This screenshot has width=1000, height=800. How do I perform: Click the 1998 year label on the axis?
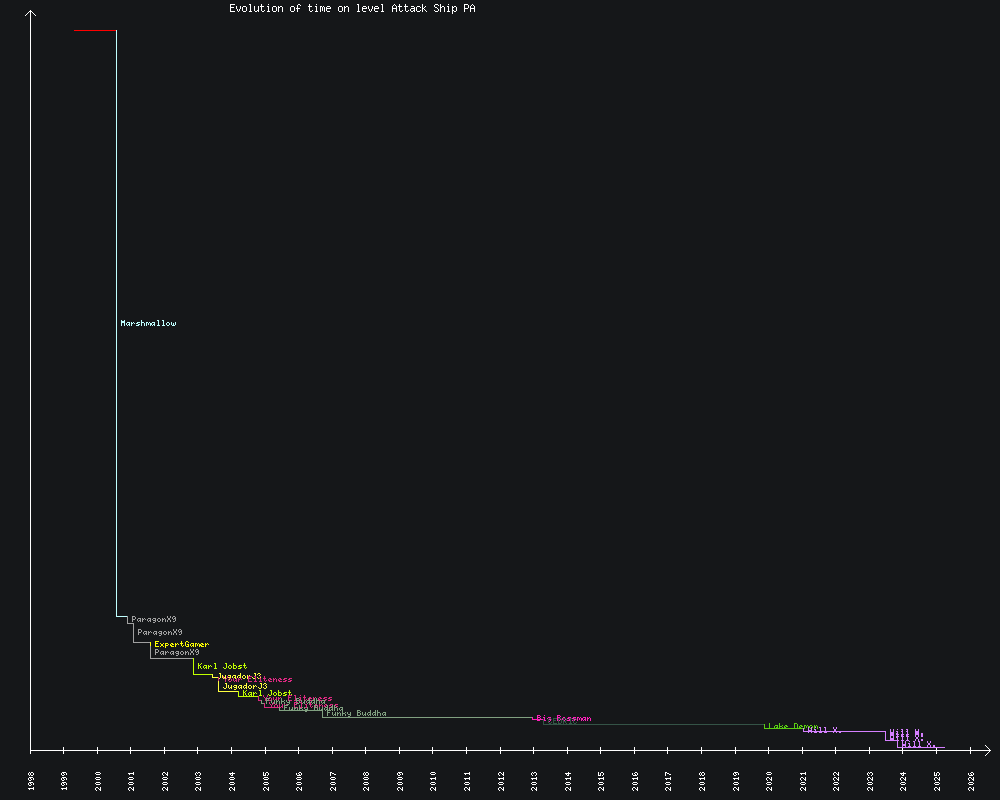tap(31, 780)
